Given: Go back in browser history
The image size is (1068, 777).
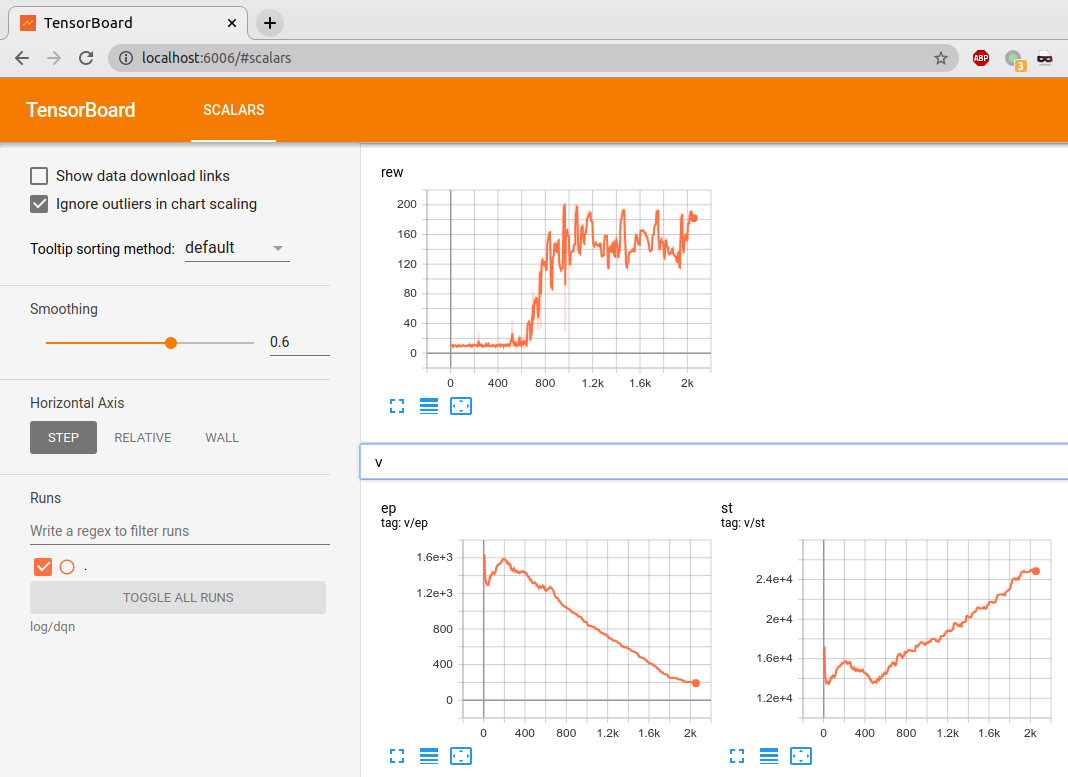Looking at the screenshot, I should (22, 58).
